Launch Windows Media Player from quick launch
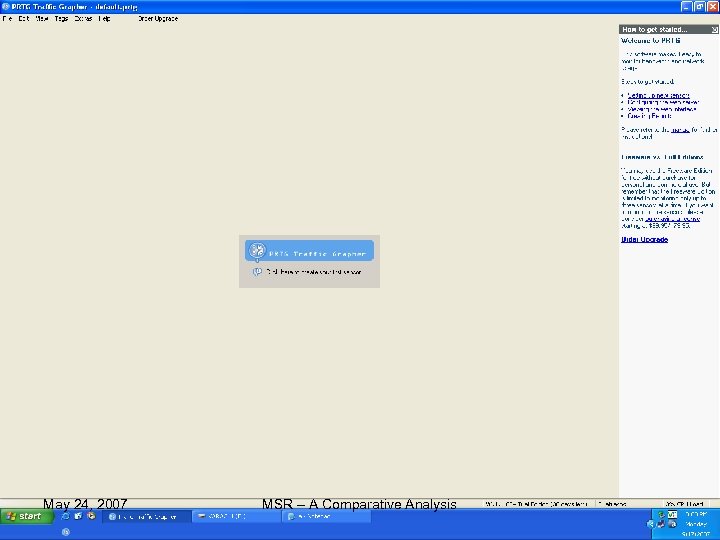The image size is (720, 540). (x=91, y=516)
